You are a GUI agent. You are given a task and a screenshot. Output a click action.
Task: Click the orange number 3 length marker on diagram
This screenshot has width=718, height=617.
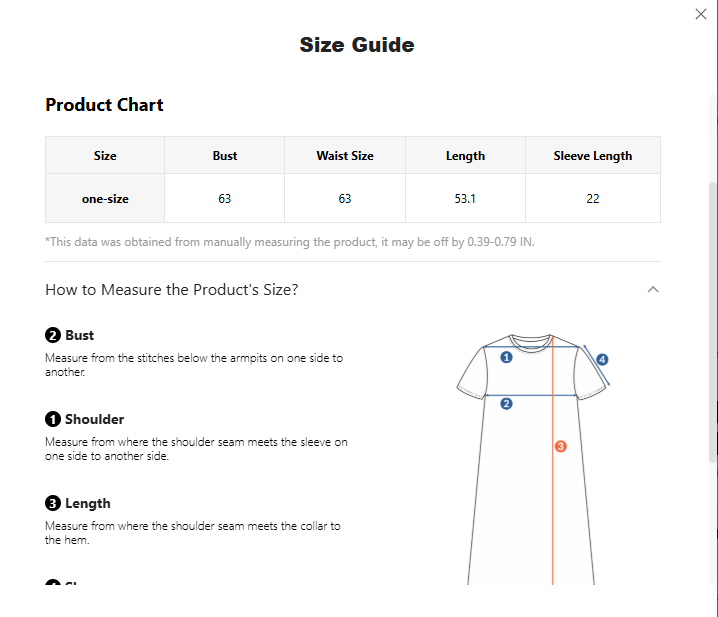(x=560, y=446)
